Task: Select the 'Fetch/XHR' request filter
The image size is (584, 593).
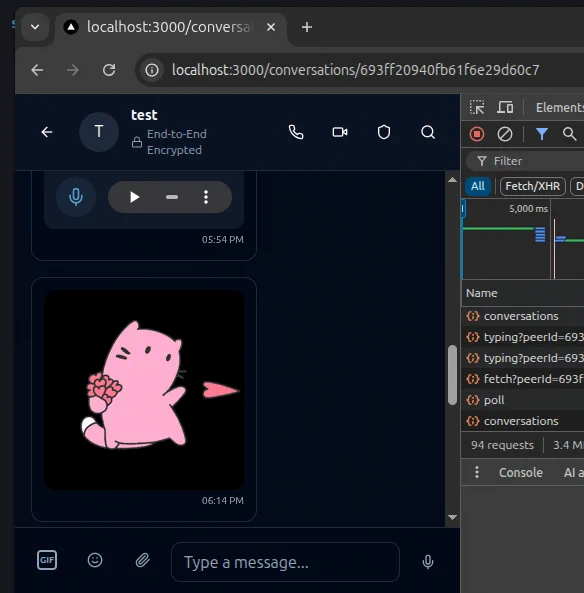Action: tap(533, 186)
